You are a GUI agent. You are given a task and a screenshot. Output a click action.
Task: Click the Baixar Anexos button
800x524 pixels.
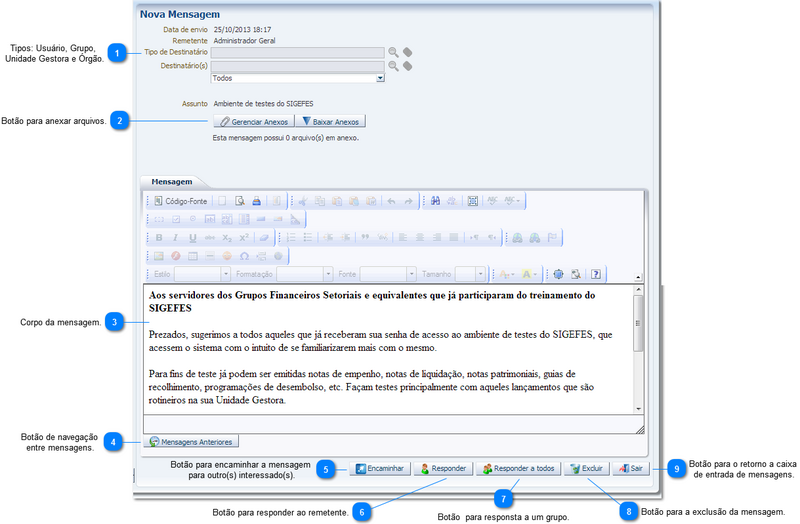click(x=331, y=122)
